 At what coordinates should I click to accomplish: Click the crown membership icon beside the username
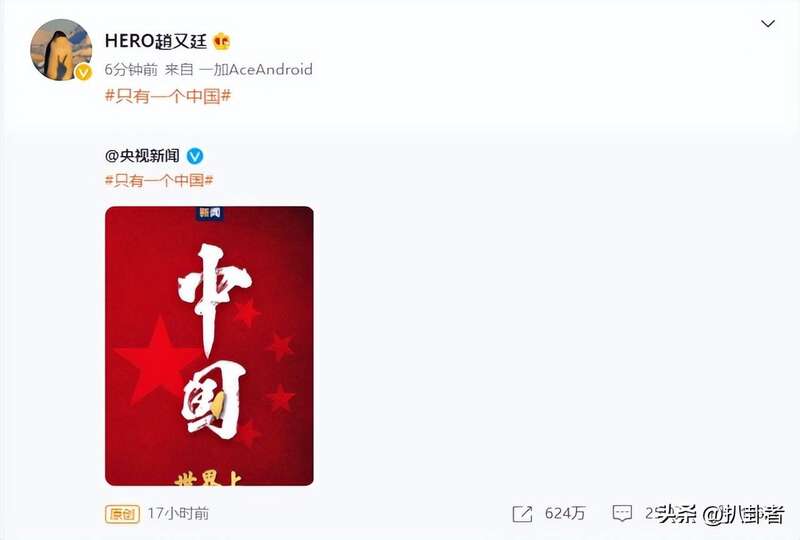tap(221, 41)
